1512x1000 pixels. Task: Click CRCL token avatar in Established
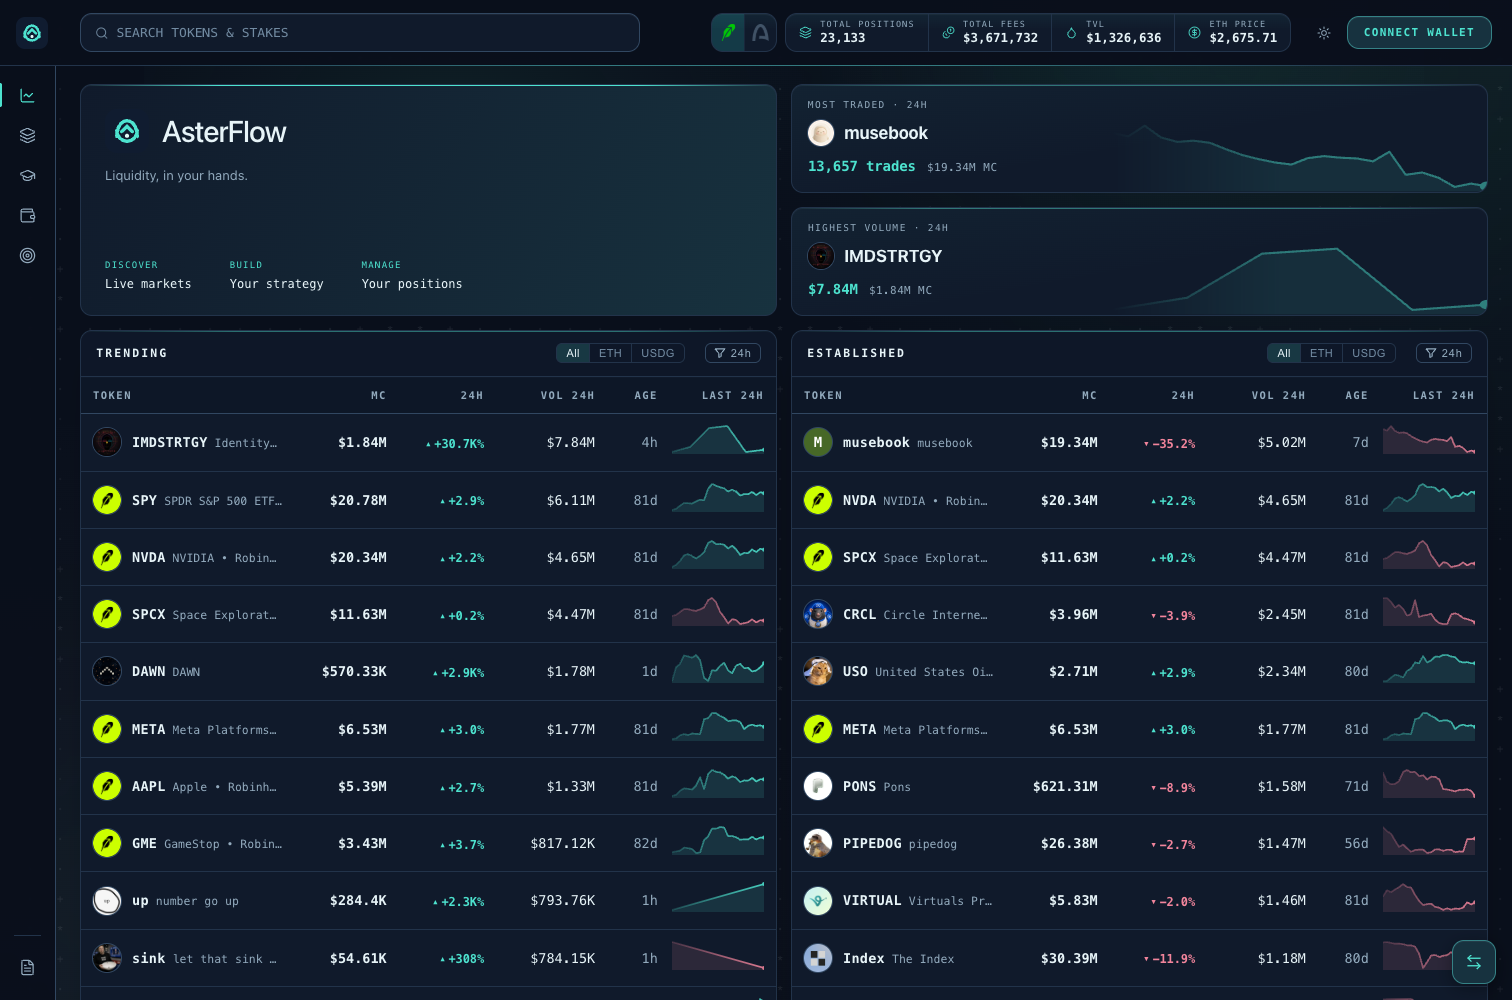pyautogui.click(x=818, y=614)
